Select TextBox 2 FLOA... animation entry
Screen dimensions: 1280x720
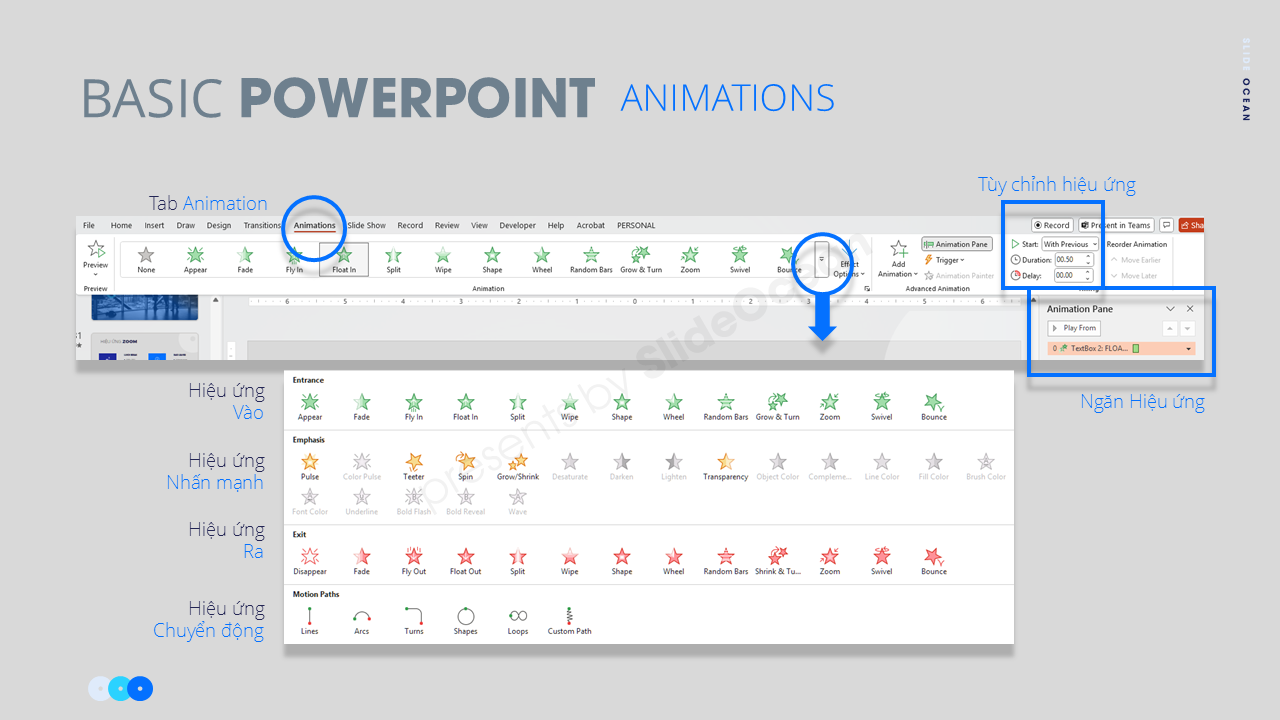[x=1121, y=349]
